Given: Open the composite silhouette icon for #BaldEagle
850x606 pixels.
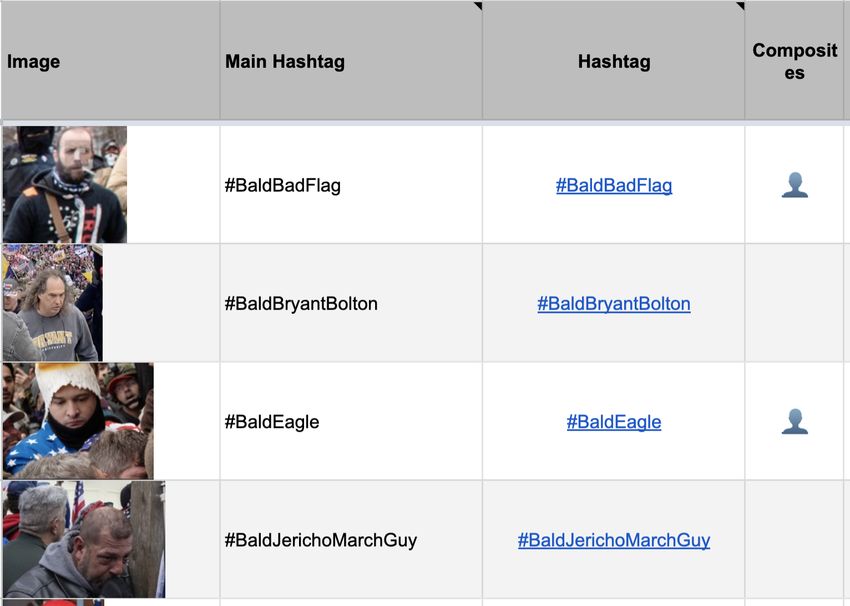Looking at the screenshot, I should click(x=795, y=421).
